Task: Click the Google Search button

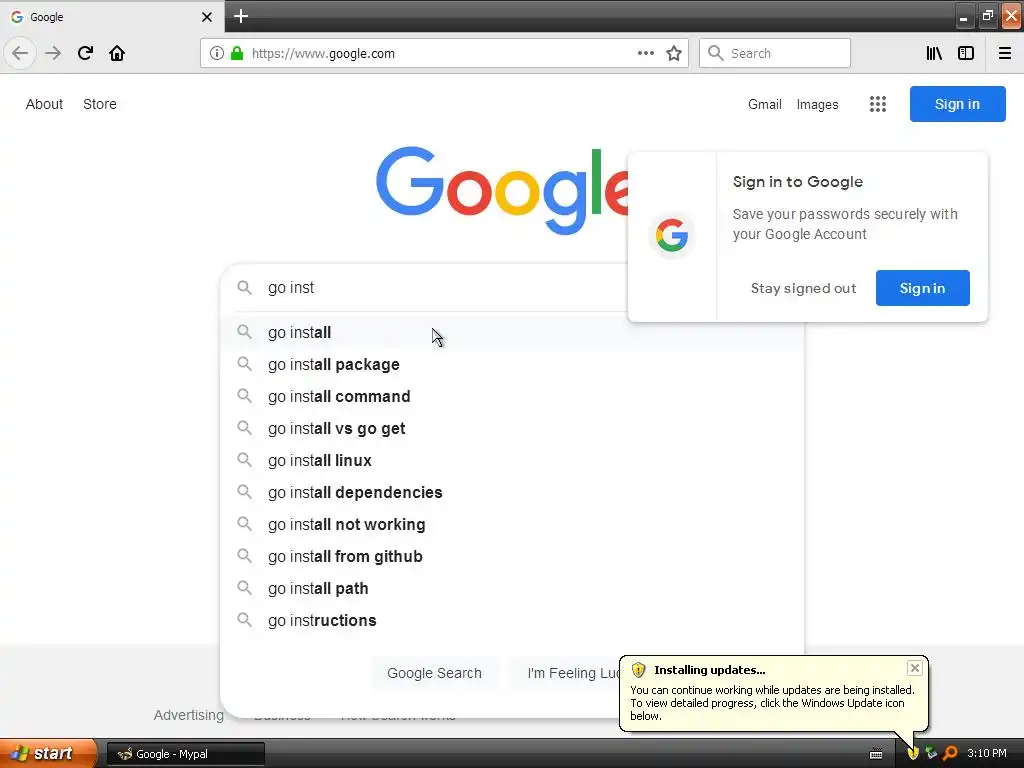Action: pyautogui.click(x=434, y=673)
